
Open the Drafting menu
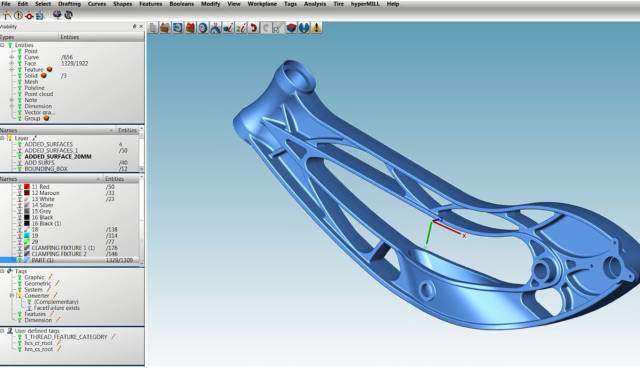pos(69,4)
